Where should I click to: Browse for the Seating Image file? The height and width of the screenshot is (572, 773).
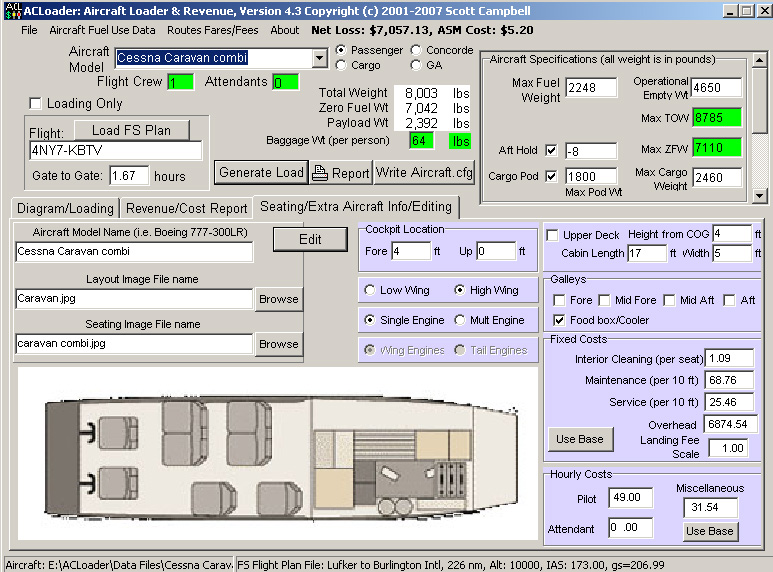tap(278, 343)
